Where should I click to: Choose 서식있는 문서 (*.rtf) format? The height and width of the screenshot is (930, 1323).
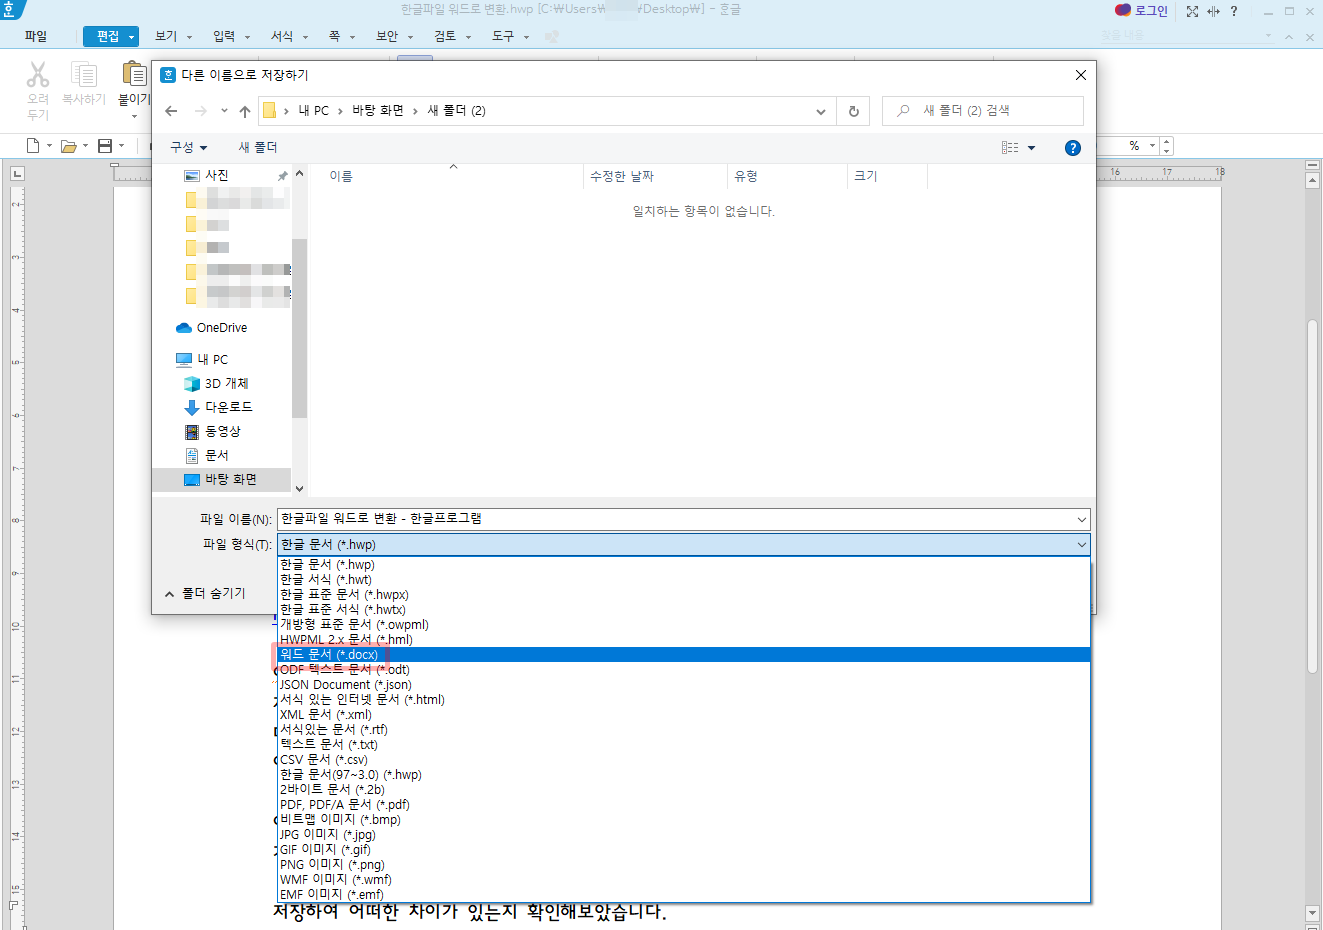pyautogui.click(x=684, y=730)
